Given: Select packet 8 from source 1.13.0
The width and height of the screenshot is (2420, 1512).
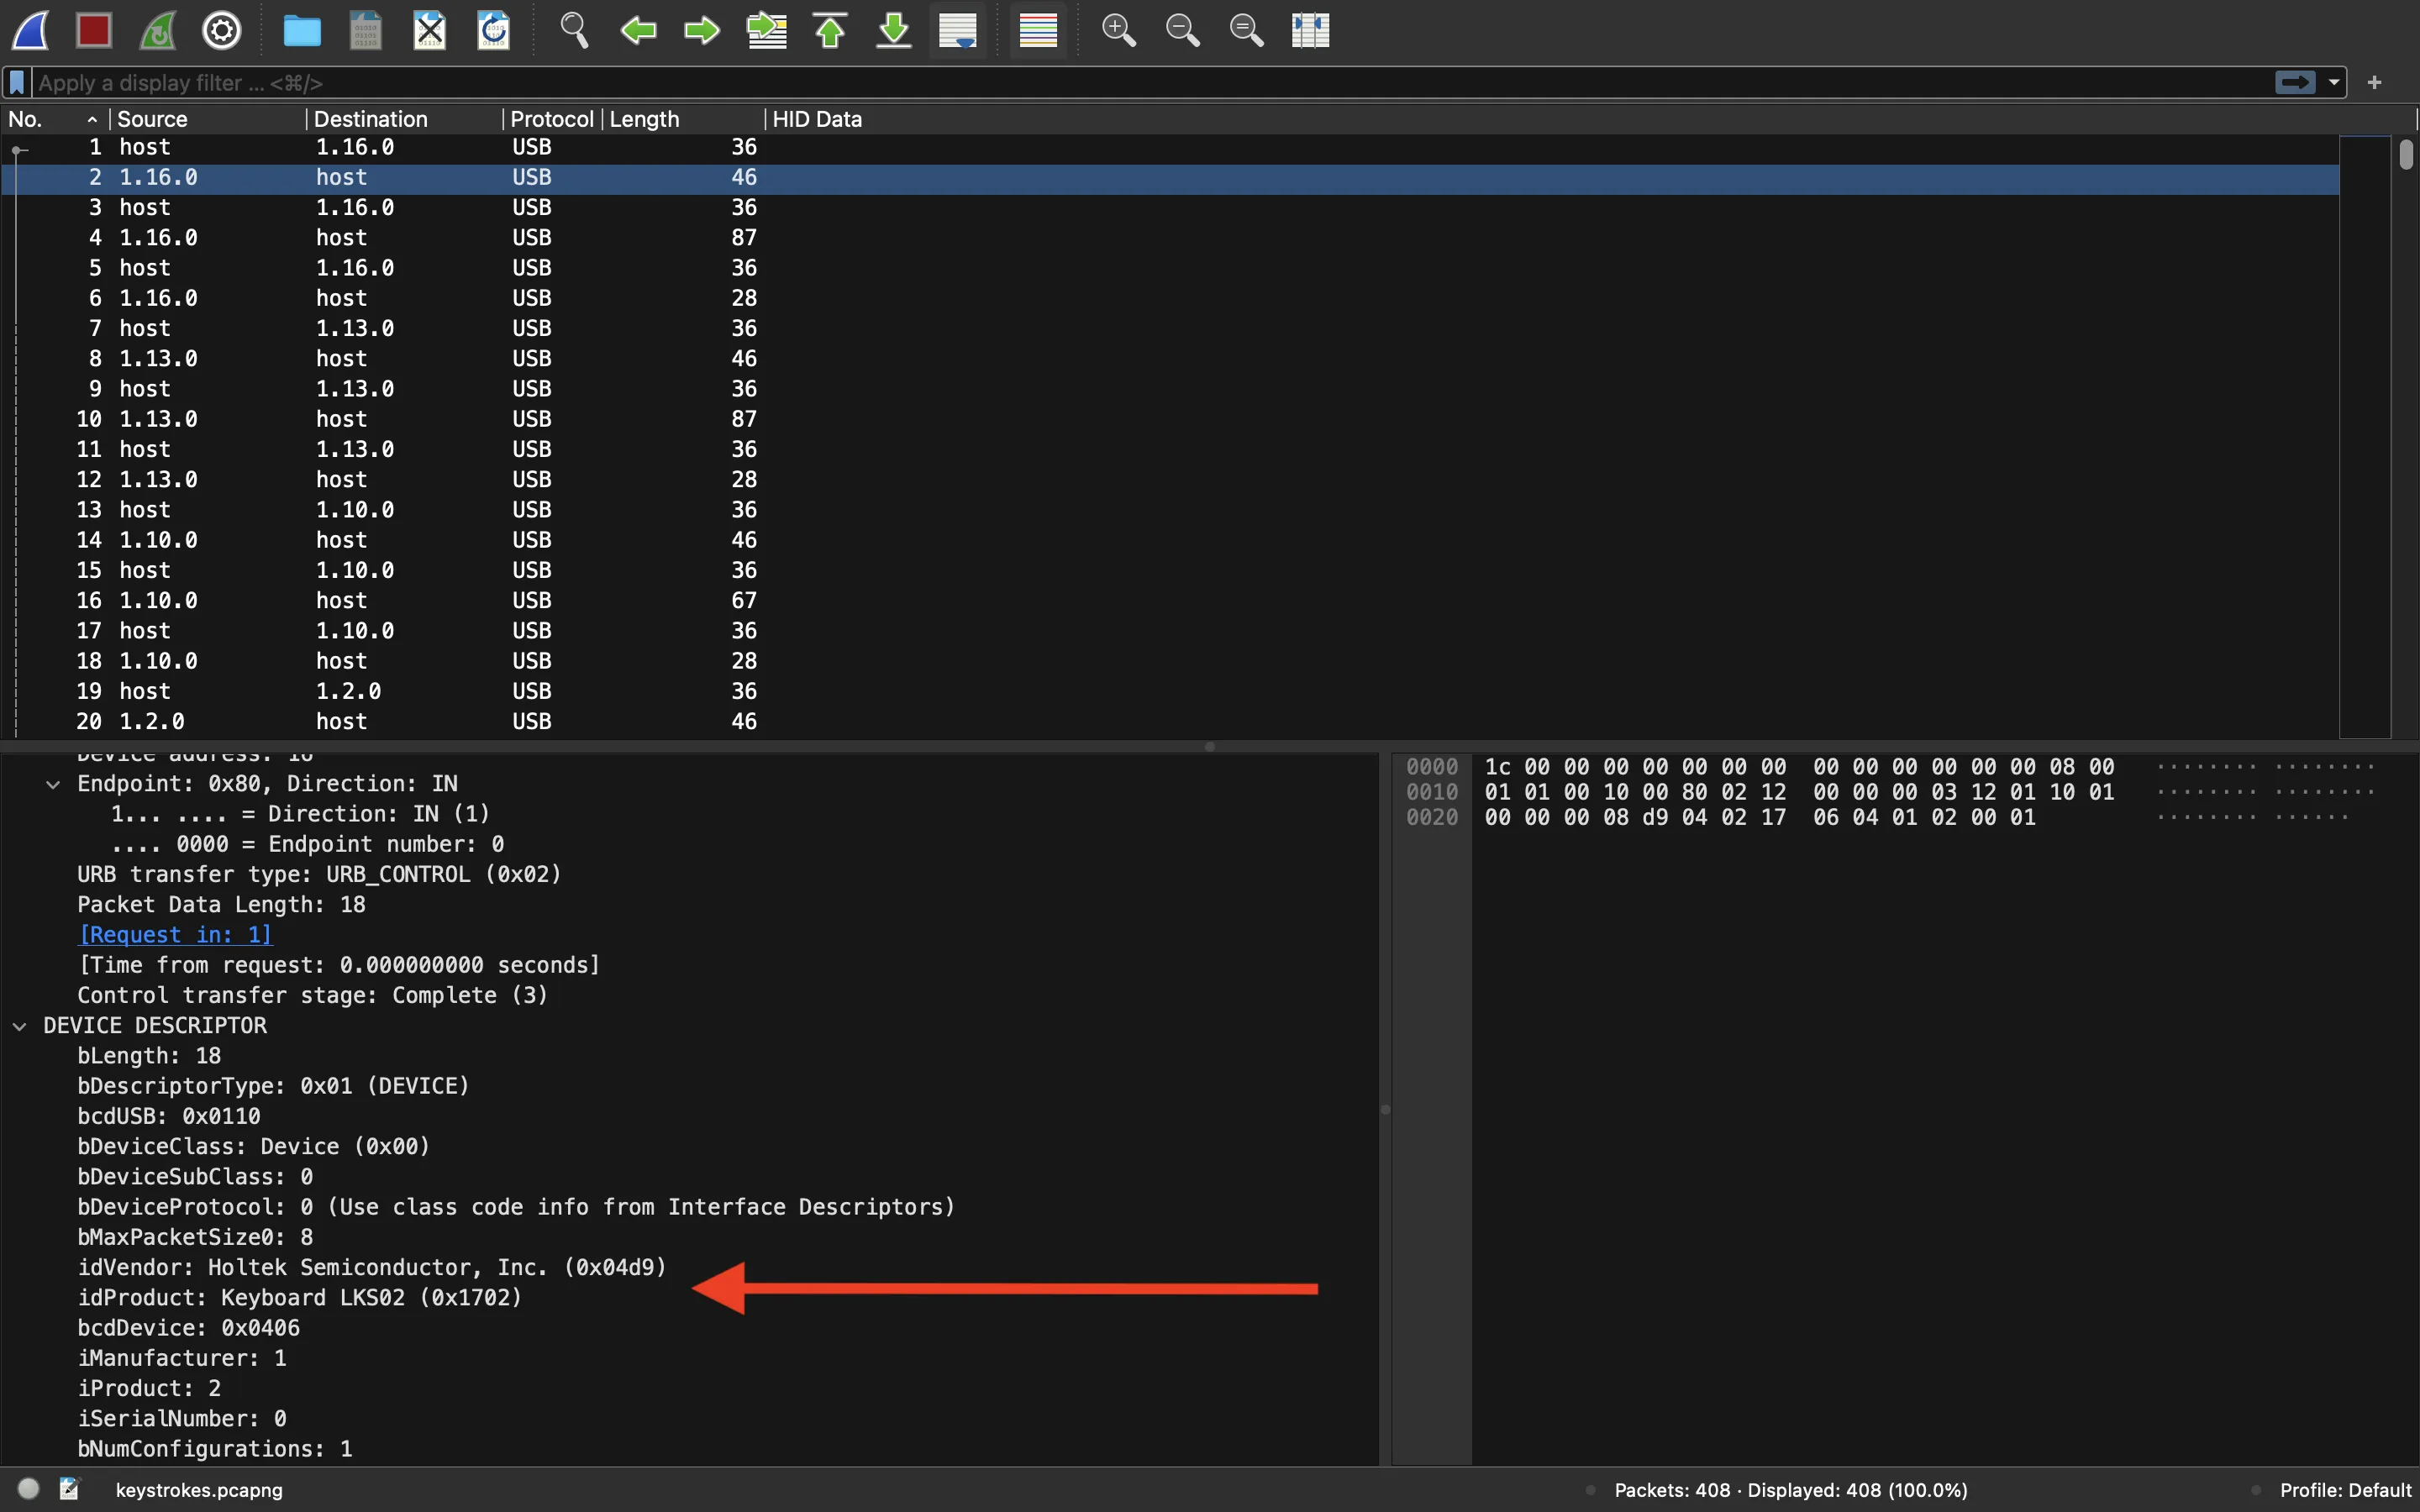Looking at the screenshot, I should (x=1170, y=359).
